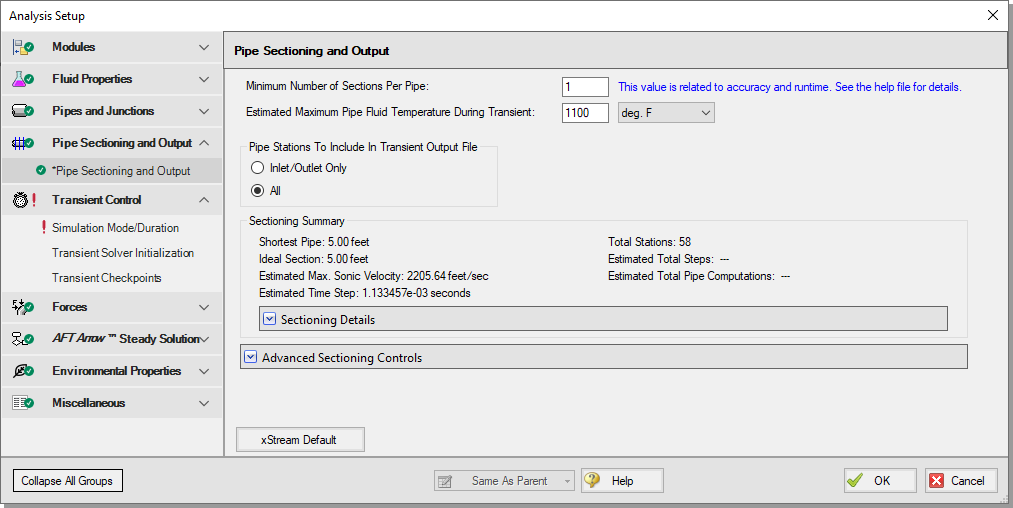The width and height of the screenshot is (1013, 508).
Task: Click the Miscellaneous group icon
Action: (22, 403)
